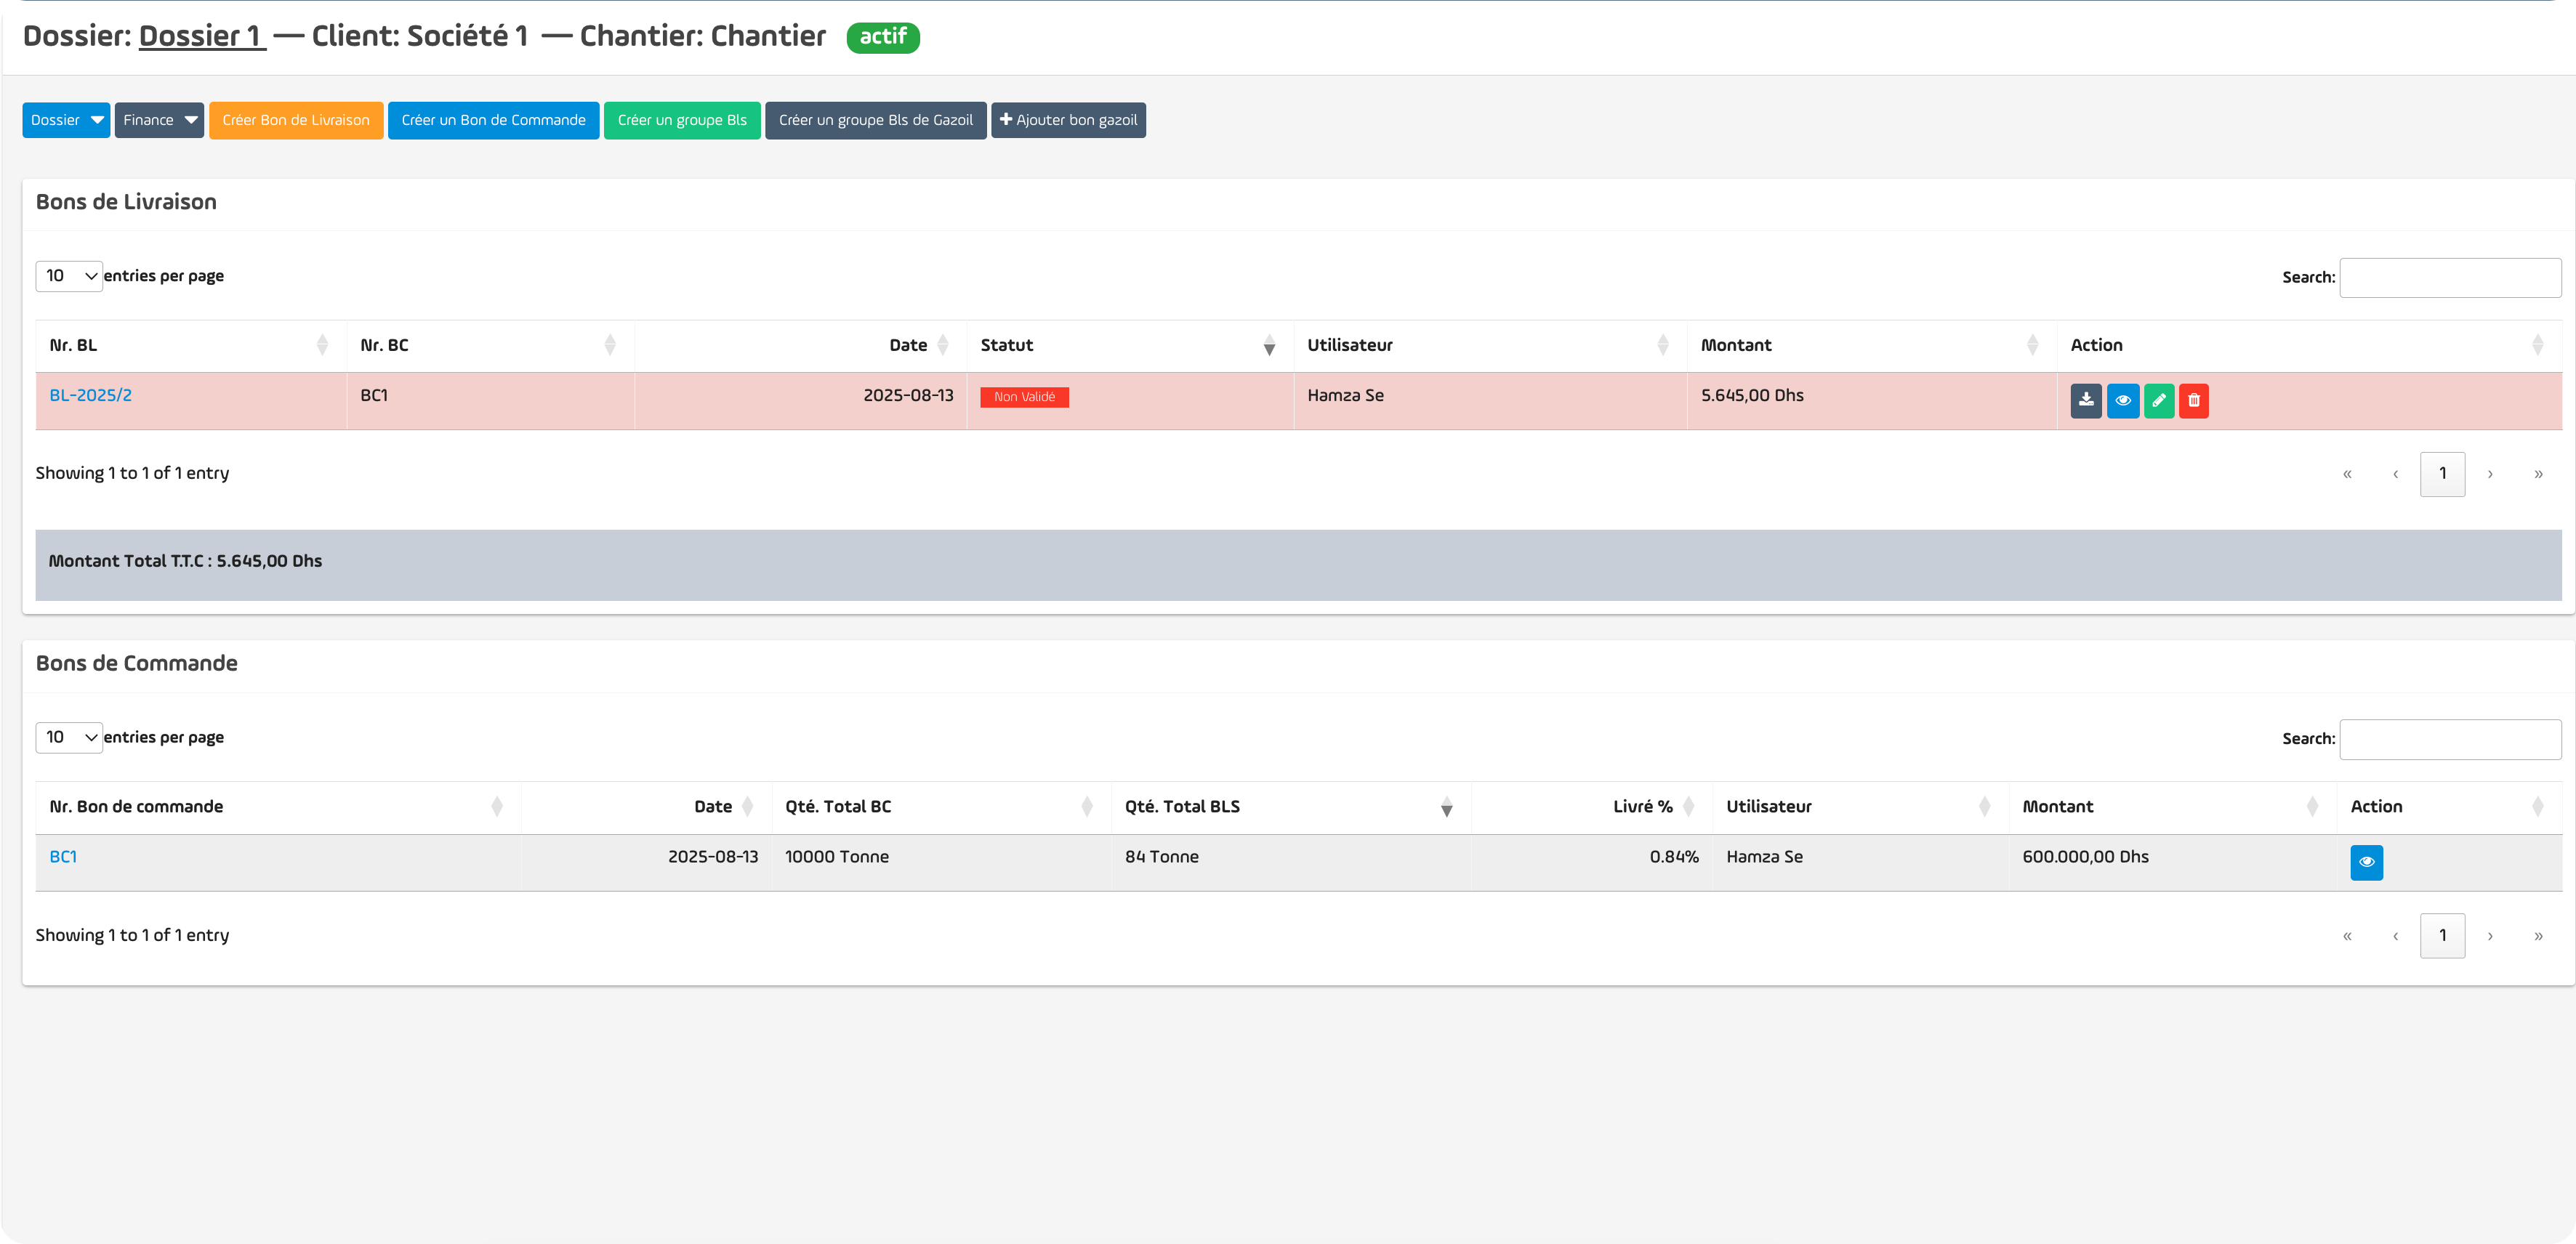
Task: Click Créer Bon de Livraison button
Action: pyautogui.click(x=296, y=120)
